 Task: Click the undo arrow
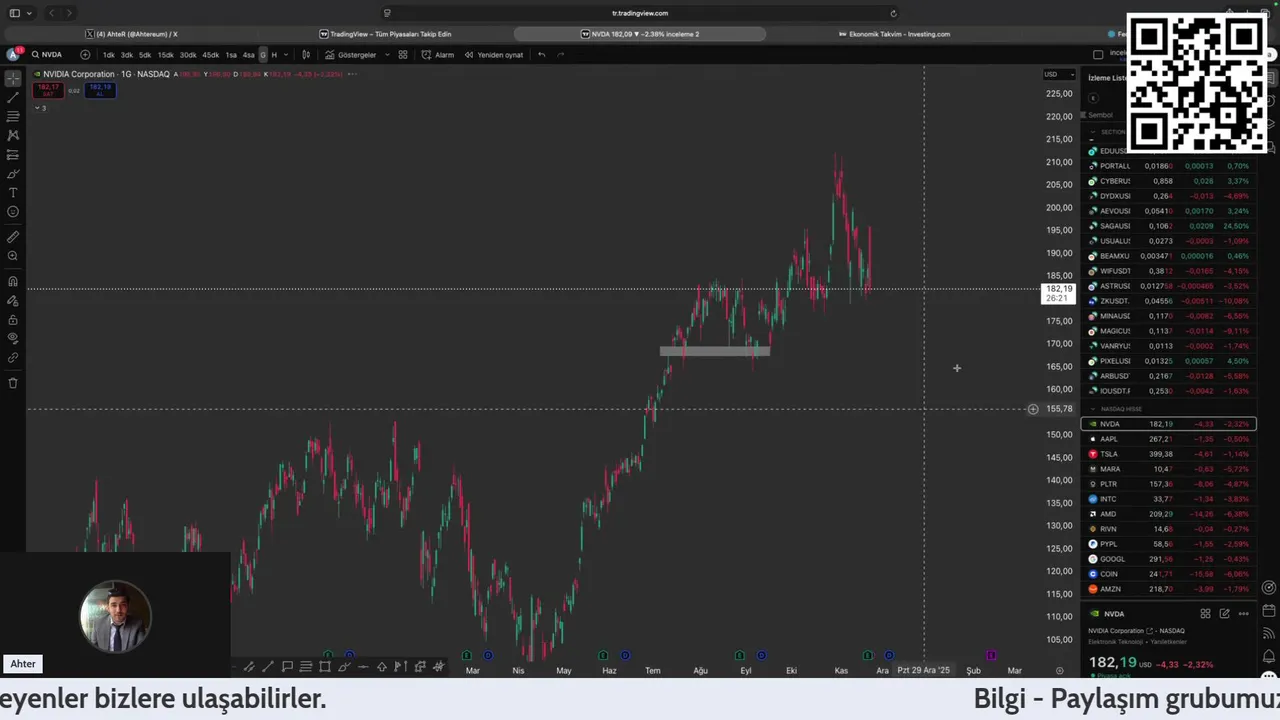coord(541,55)
